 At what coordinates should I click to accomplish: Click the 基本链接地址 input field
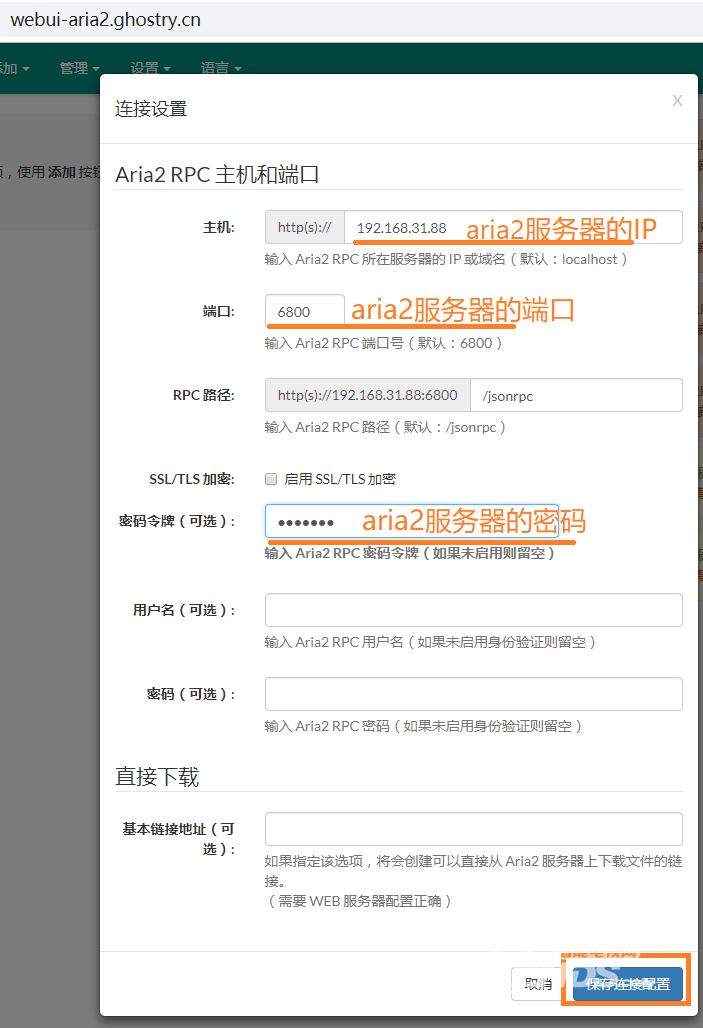click(473, 829)
